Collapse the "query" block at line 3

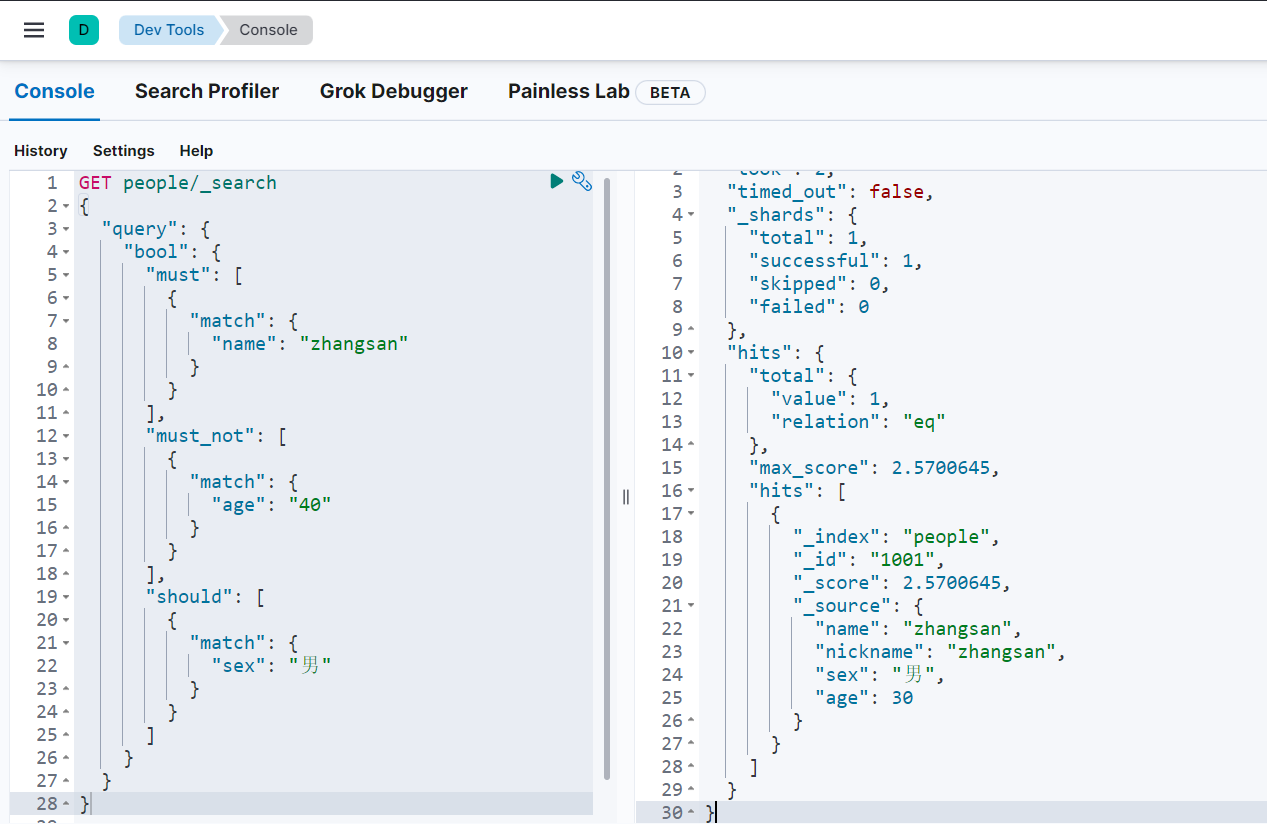pos(66,229)
